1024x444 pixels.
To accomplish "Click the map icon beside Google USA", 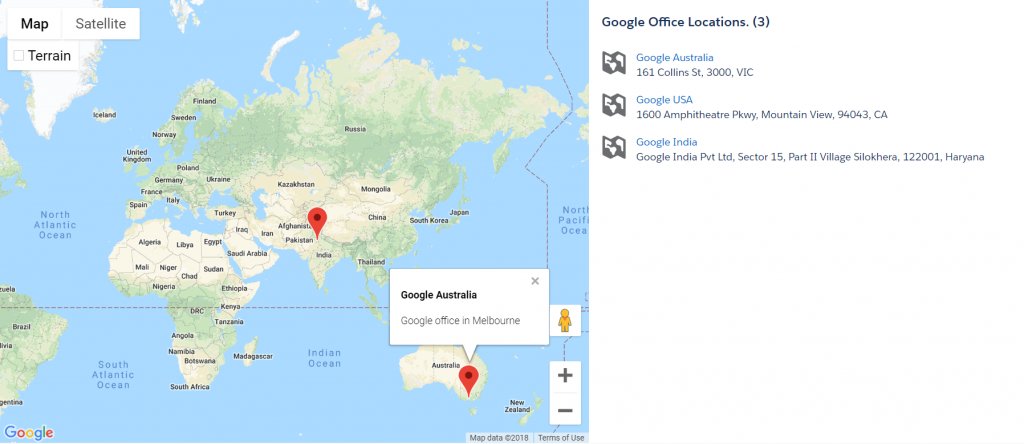I will [x=614, y=105].
